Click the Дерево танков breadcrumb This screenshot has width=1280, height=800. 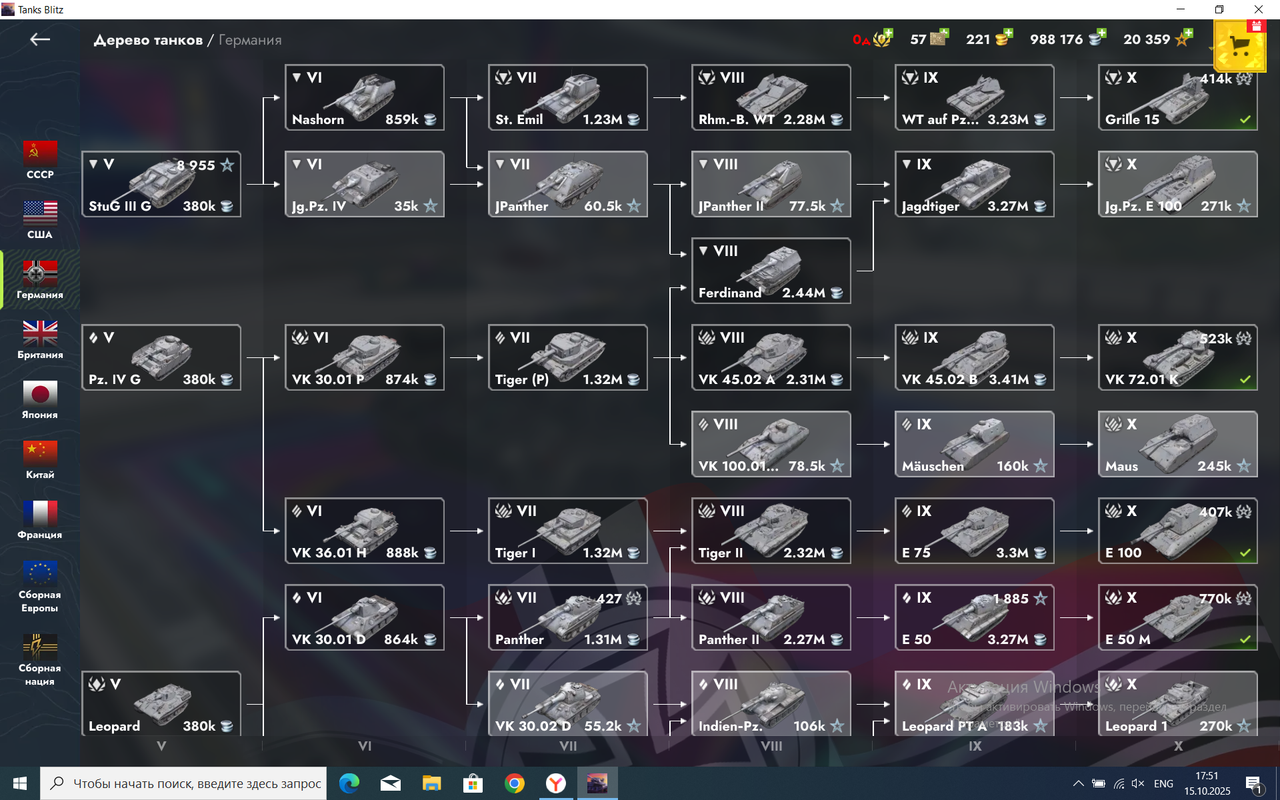(x=148, y=40)
